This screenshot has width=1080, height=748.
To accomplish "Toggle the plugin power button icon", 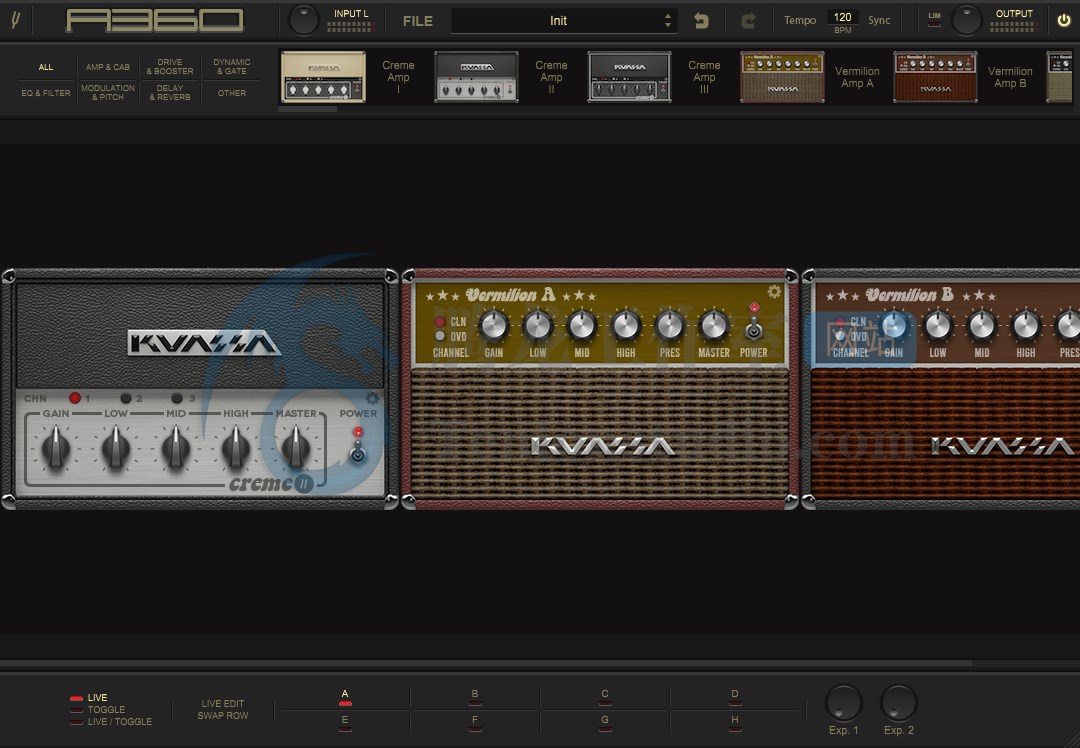I will [x=1063, y=20].
